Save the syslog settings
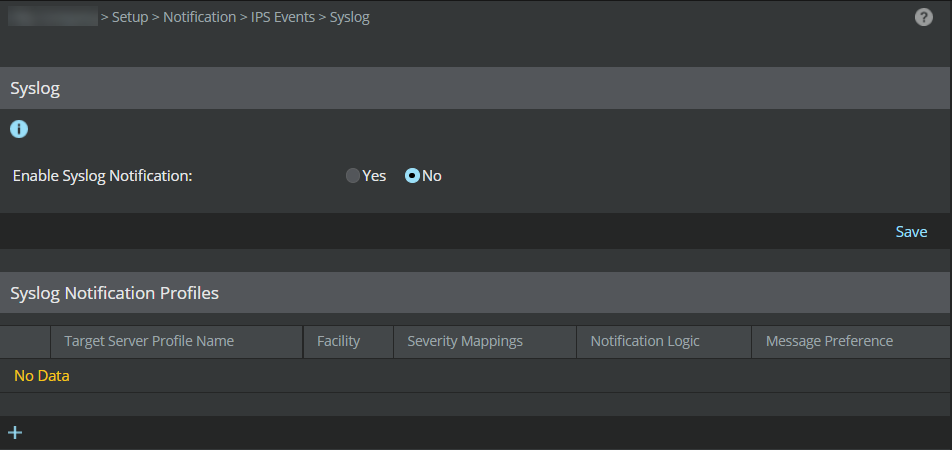The height and width of the screenshot is (450, 952). coord(911,231)
